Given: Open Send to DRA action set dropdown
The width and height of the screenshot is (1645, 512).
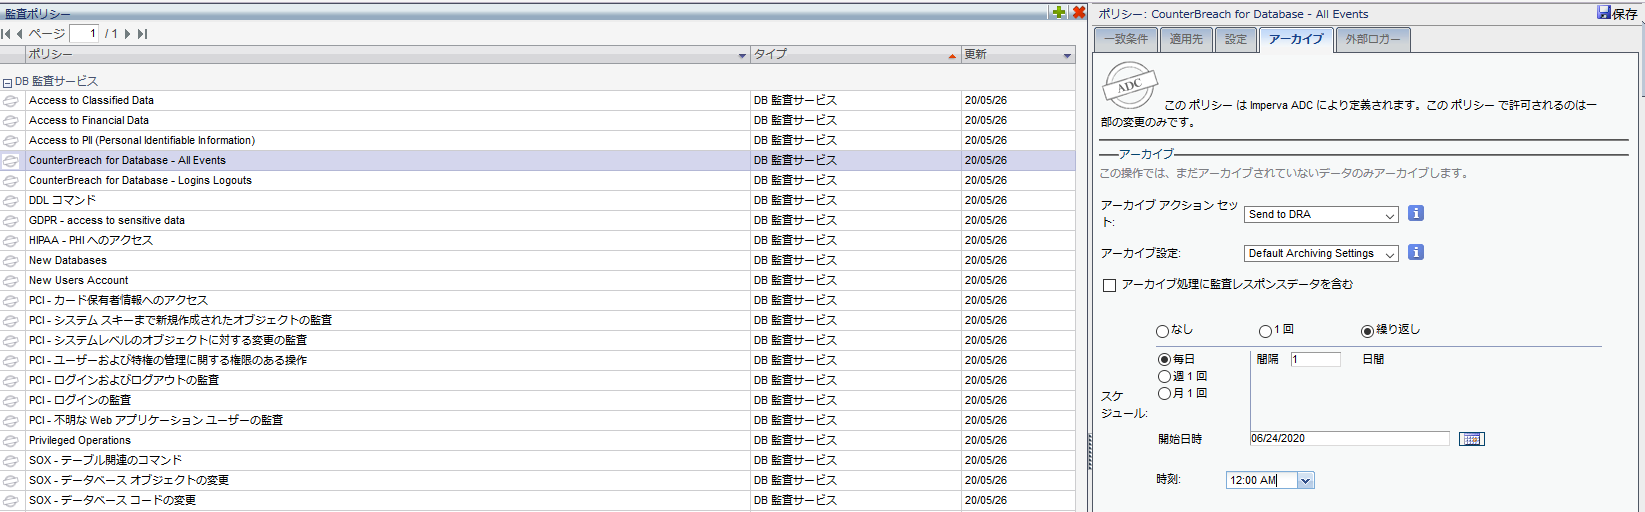Looking at the screenshot, I should point(1321,214).
